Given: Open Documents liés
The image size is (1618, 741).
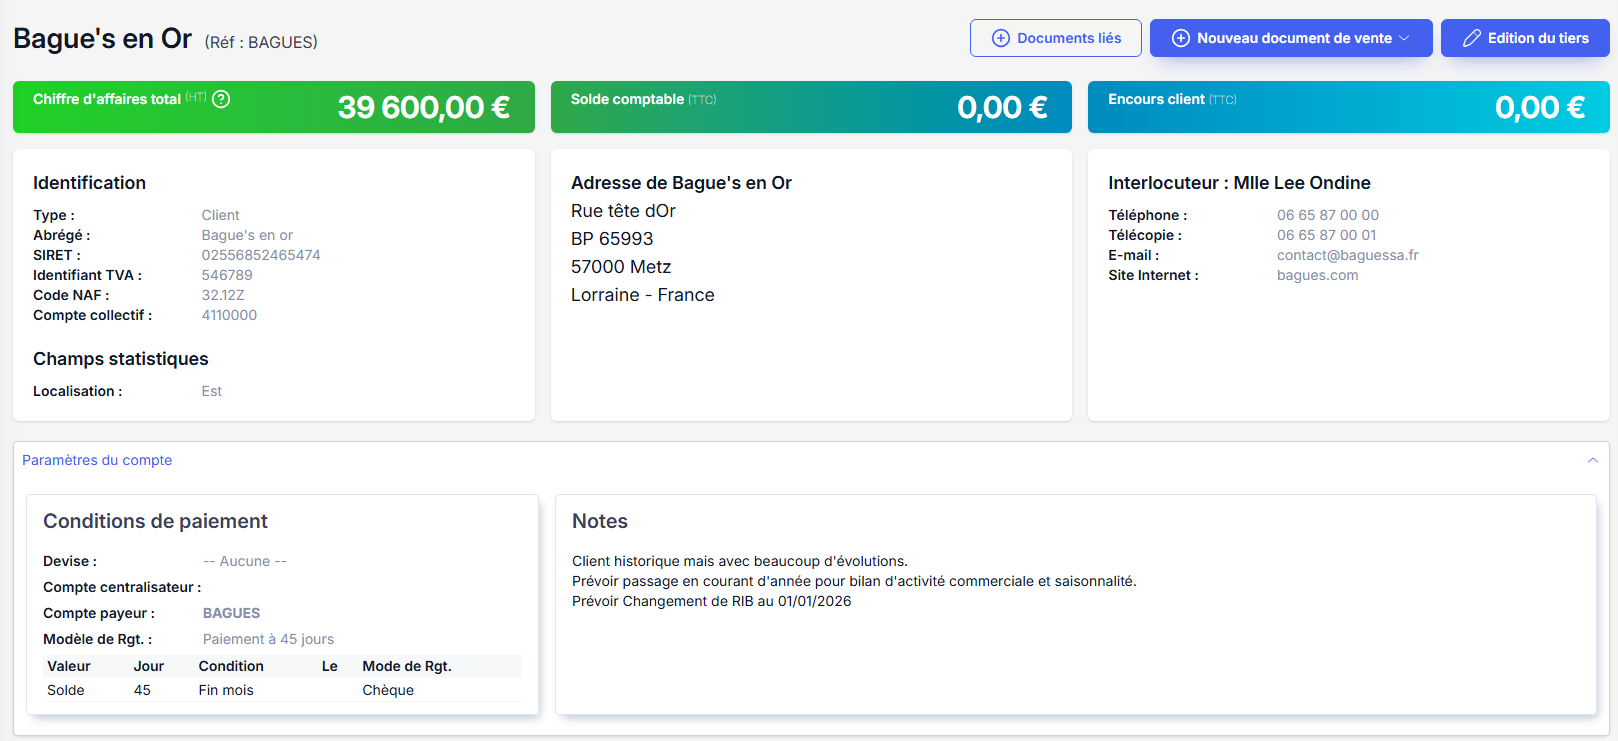Looking at the screenshot, I should 1056,38.
